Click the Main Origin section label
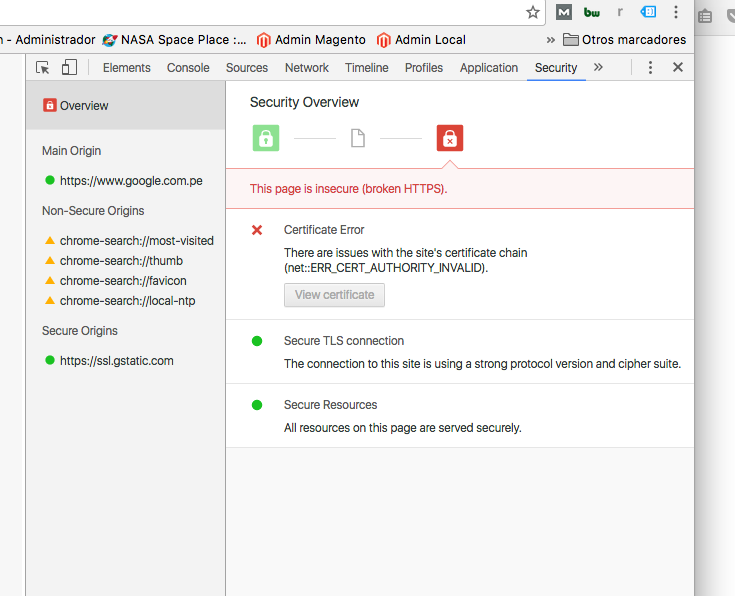This screenshot has height=596, width=735. click(71, 151)
